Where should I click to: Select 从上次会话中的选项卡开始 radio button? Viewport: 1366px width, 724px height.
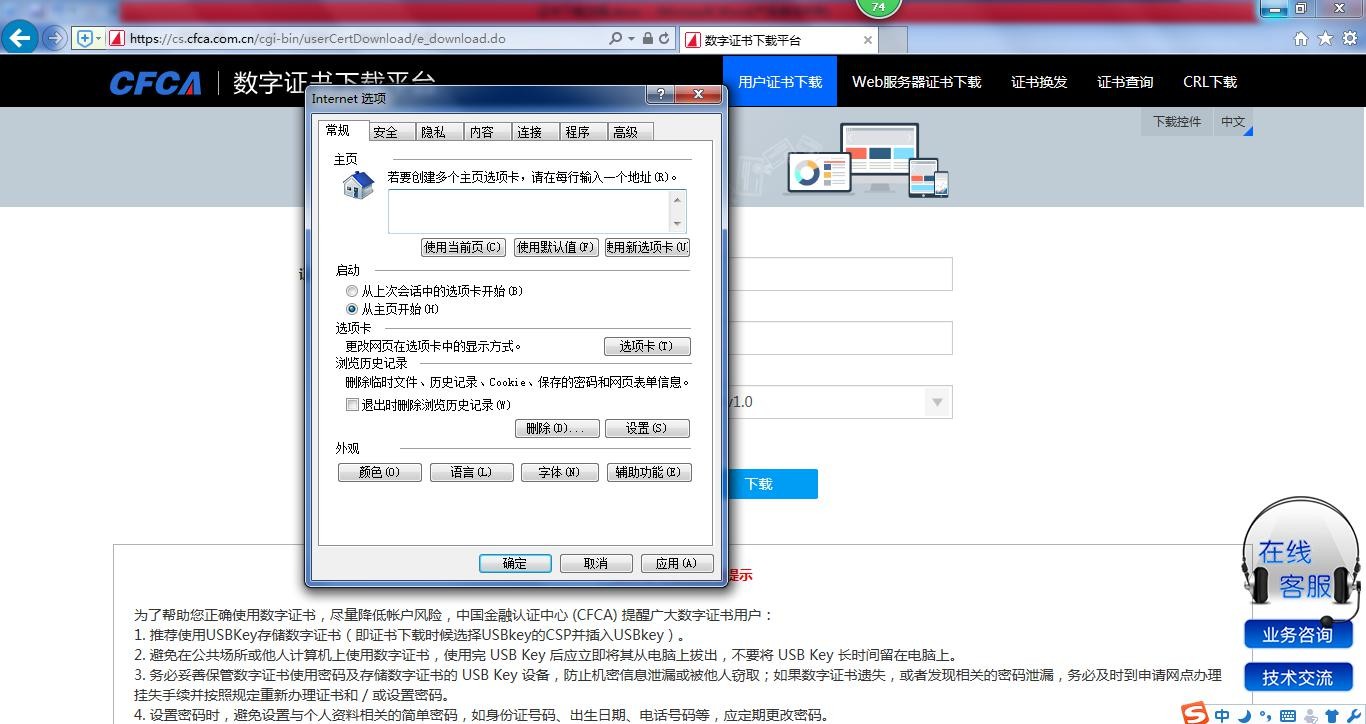352,291
